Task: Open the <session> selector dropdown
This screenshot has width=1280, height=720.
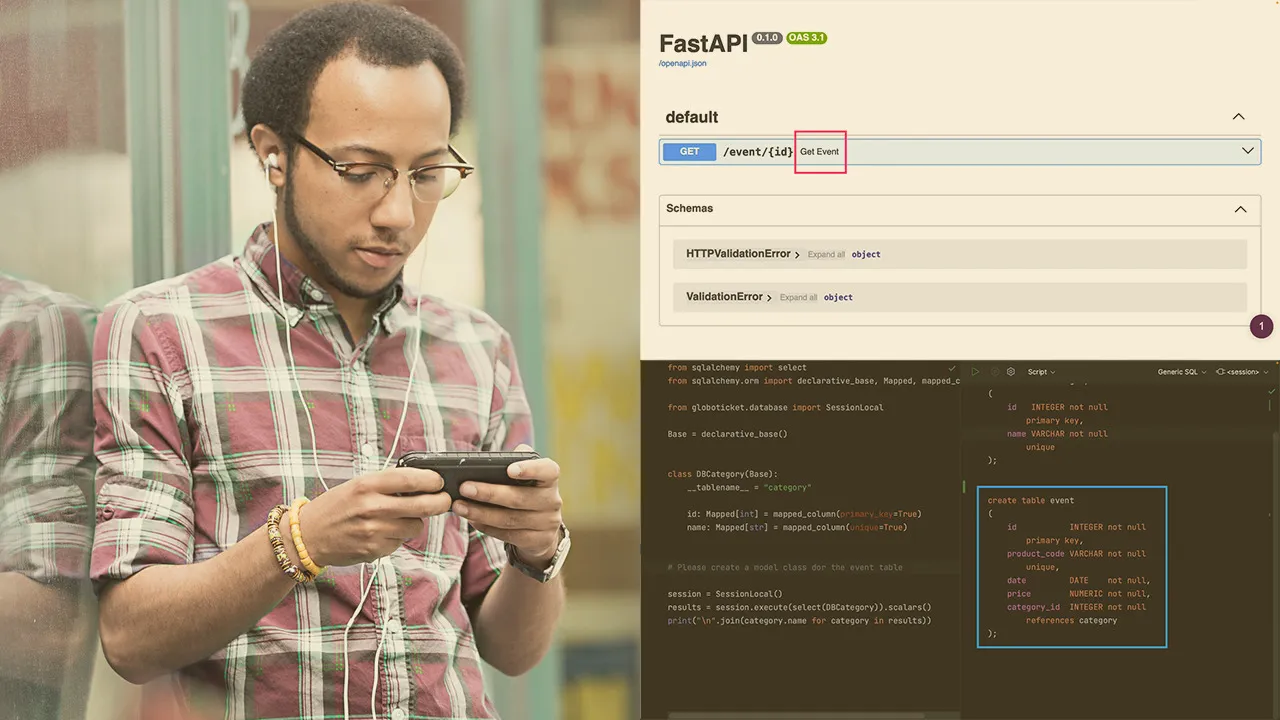Action: (1241, 372)
